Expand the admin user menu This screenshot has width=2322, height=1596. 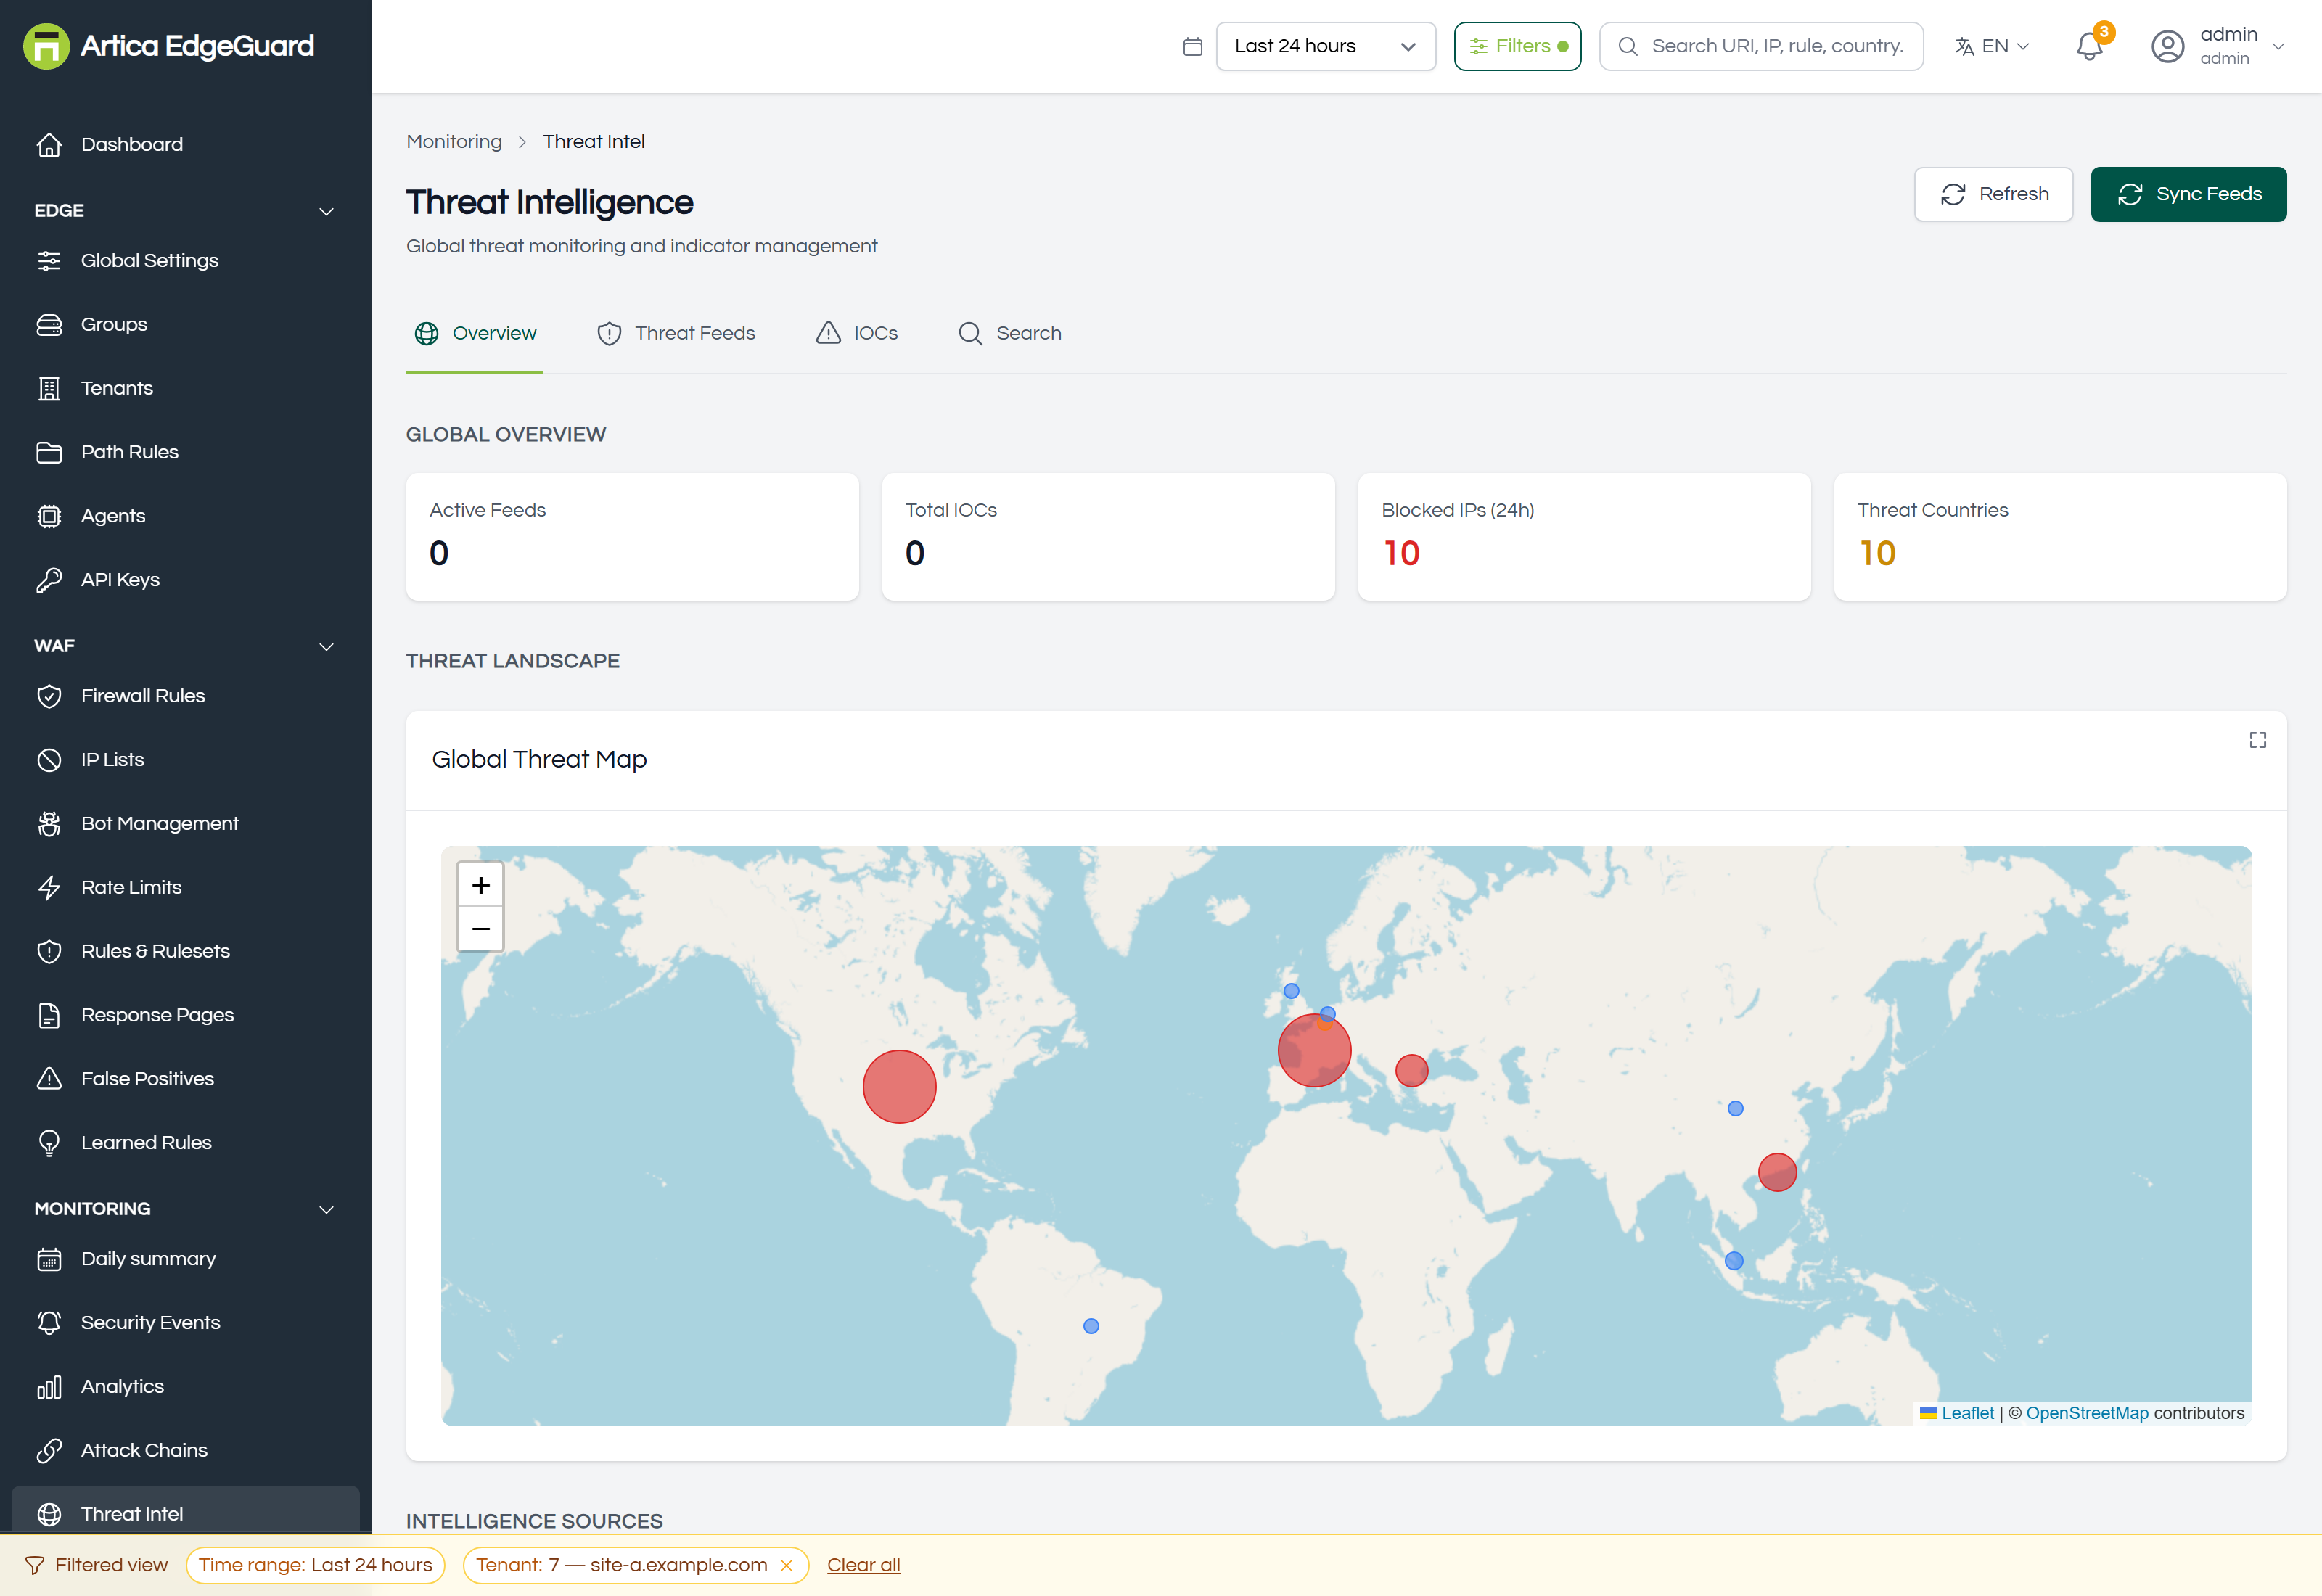coord(2218,46)
